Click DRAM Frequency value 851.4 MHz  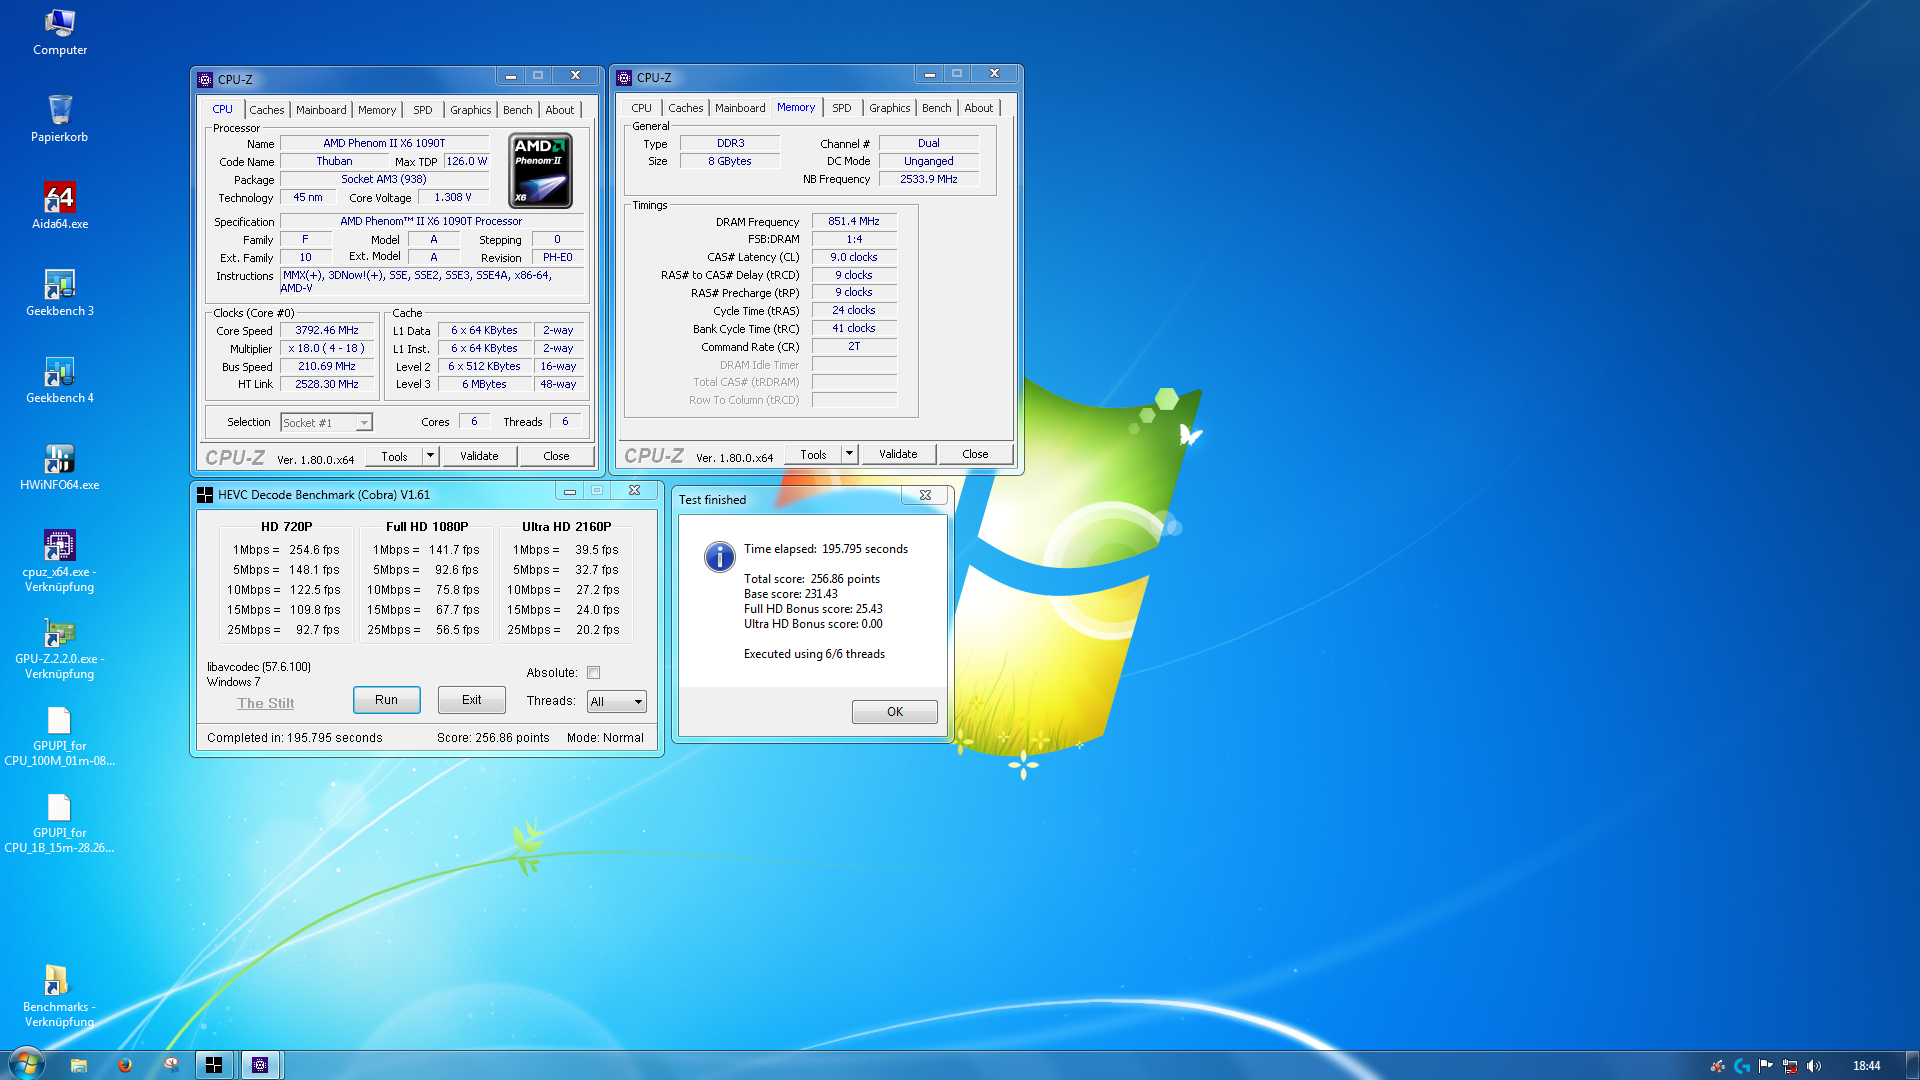854,222
